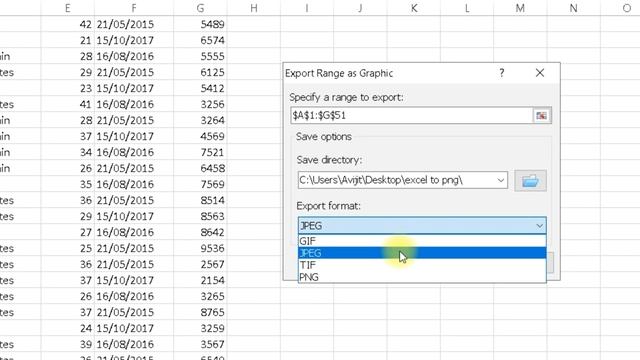Select column J header
Image resolution: width=640 pixels, height=360 pixels.
tap(360, 8)
